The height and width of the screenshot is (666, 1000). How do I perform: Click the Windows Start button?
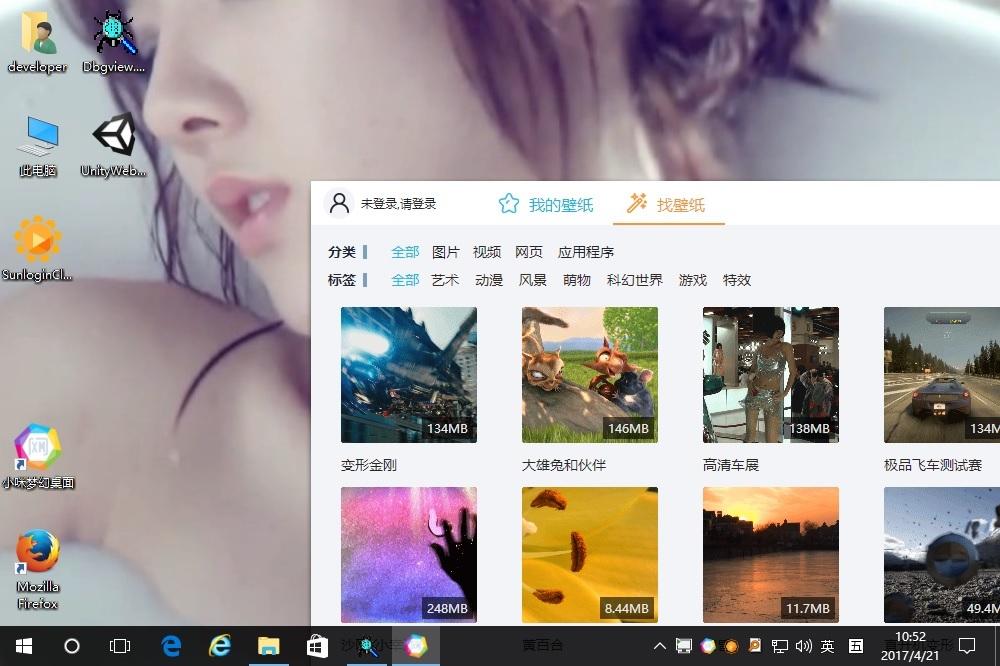pos(24,646)
